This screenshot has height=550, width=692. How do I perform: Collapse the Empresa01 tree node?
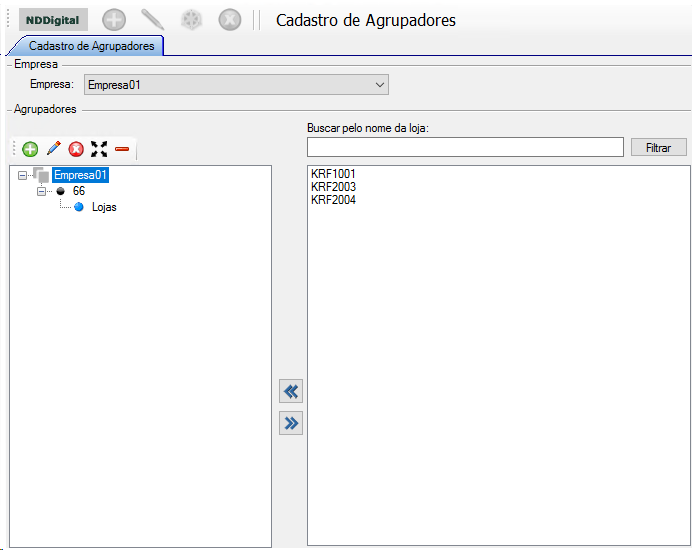click(23, 175)
